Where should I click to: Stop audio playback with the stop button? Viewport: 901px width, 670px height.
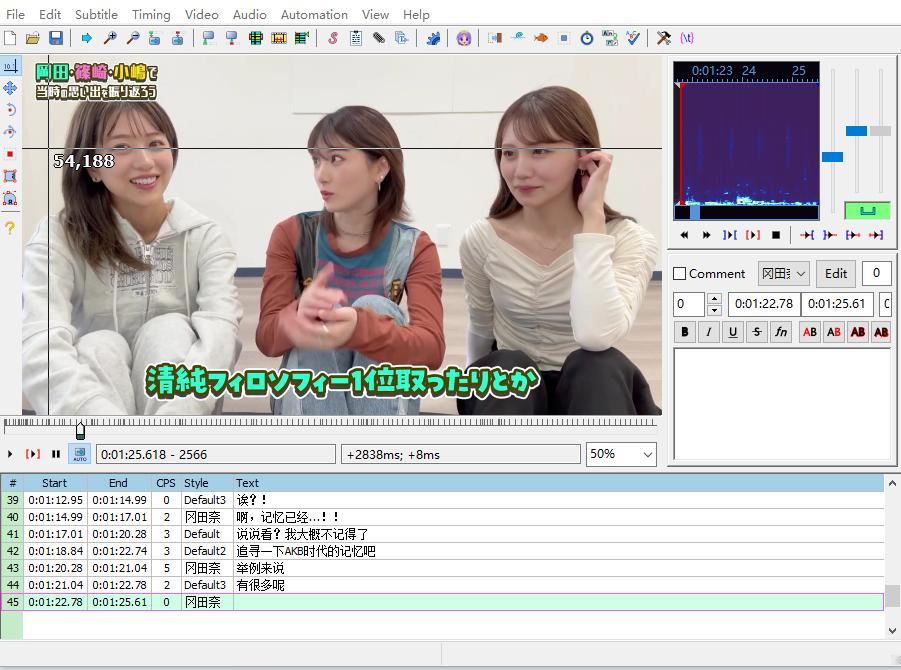(x=776, y=235)
